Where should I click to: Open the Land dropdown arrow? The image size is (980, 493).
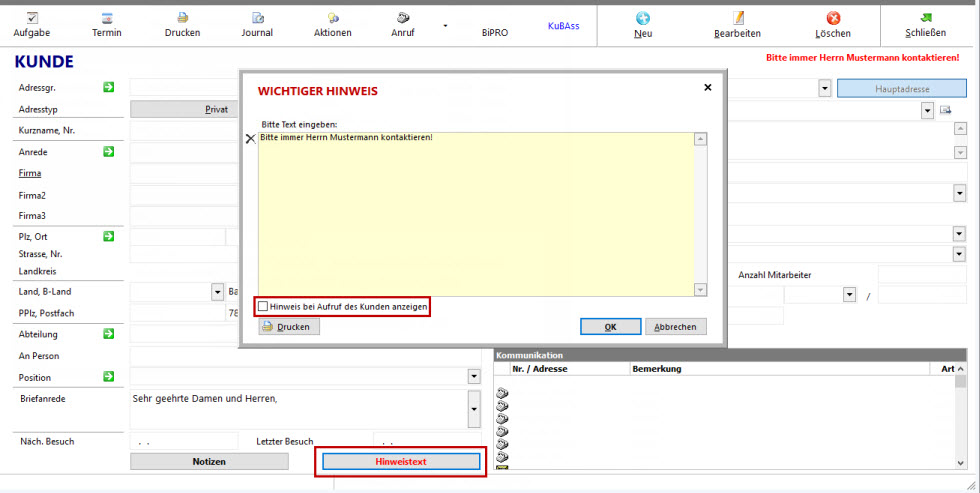click(x=217, y=293)
